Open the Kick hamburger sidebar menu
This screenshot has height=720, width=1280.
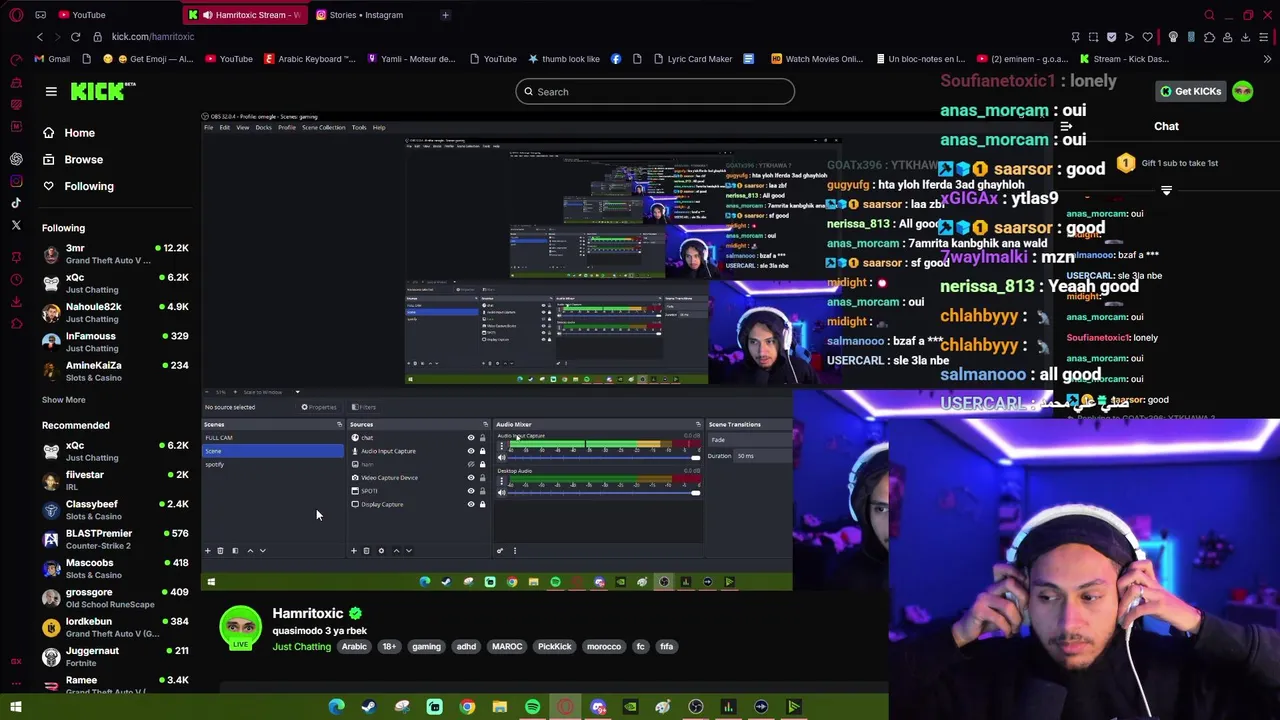51,91
